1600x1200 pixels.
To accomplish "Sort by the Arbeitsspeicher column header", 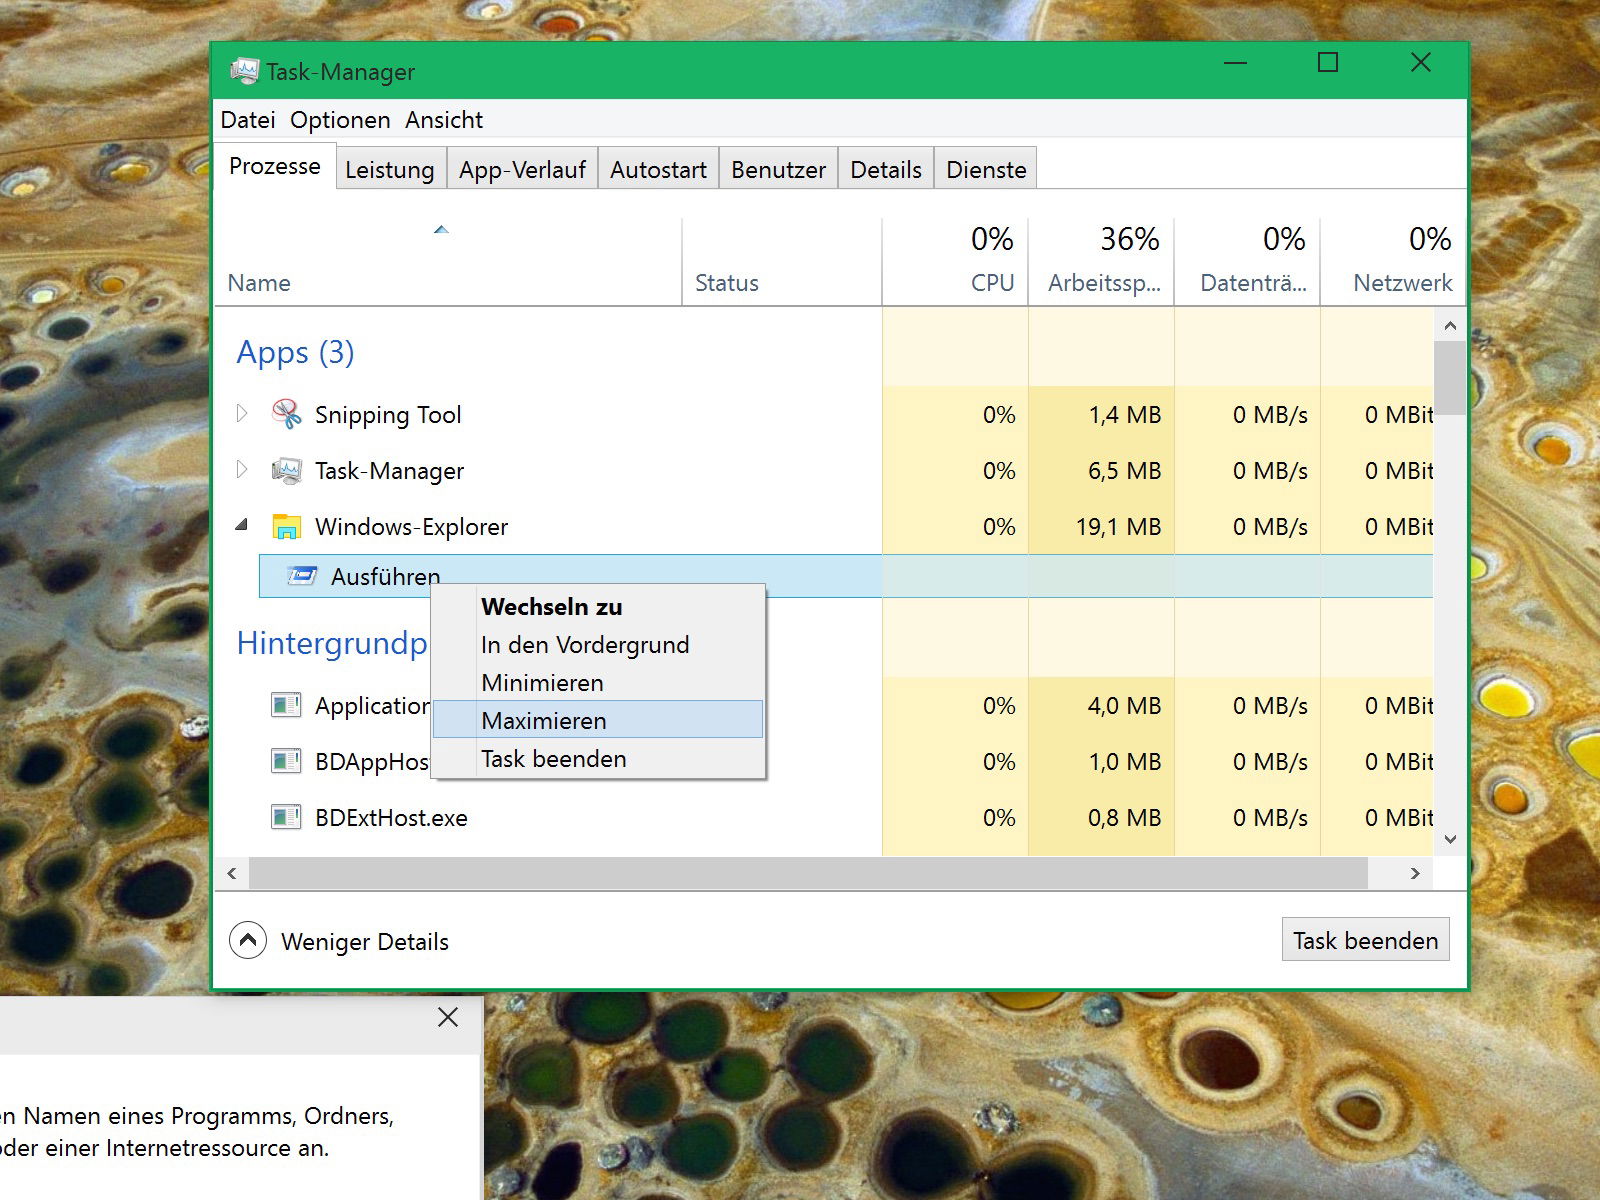I will coord(1101,262).
